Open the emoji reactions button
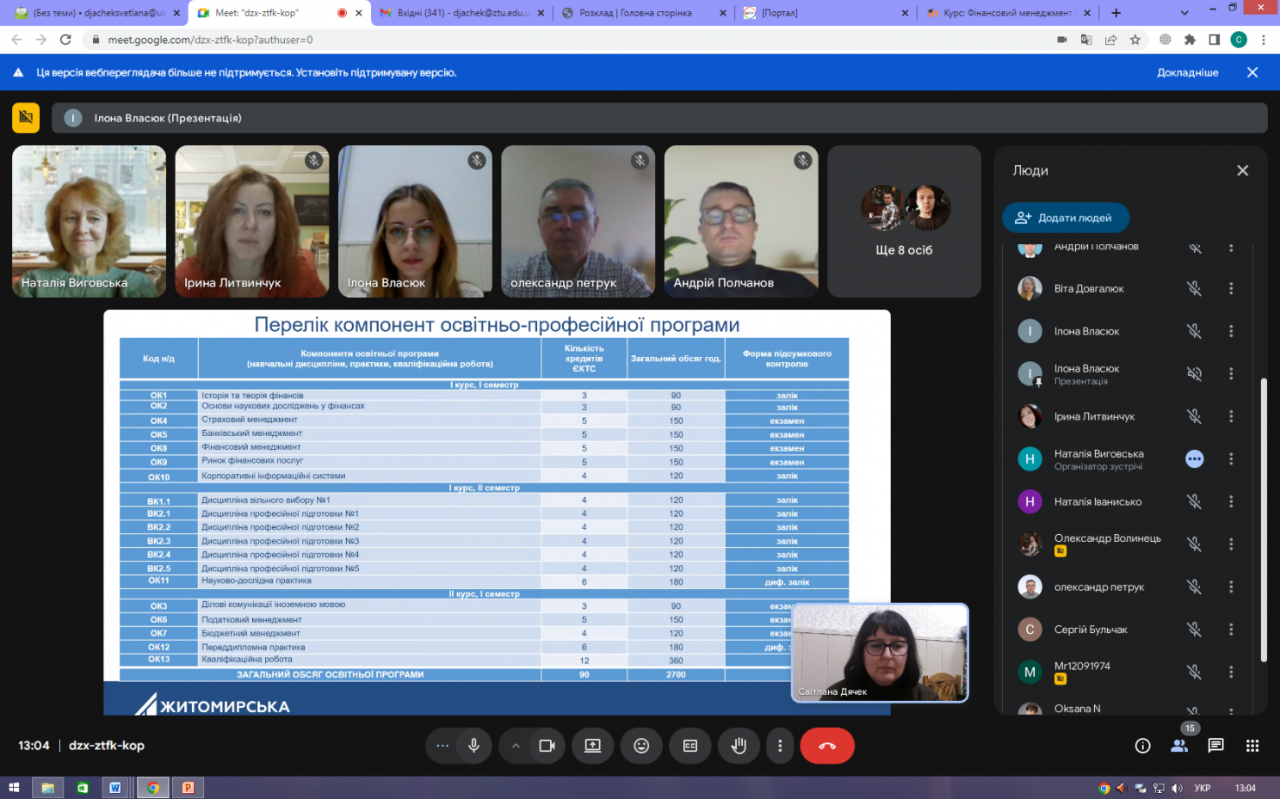 [x=641, y=746]
